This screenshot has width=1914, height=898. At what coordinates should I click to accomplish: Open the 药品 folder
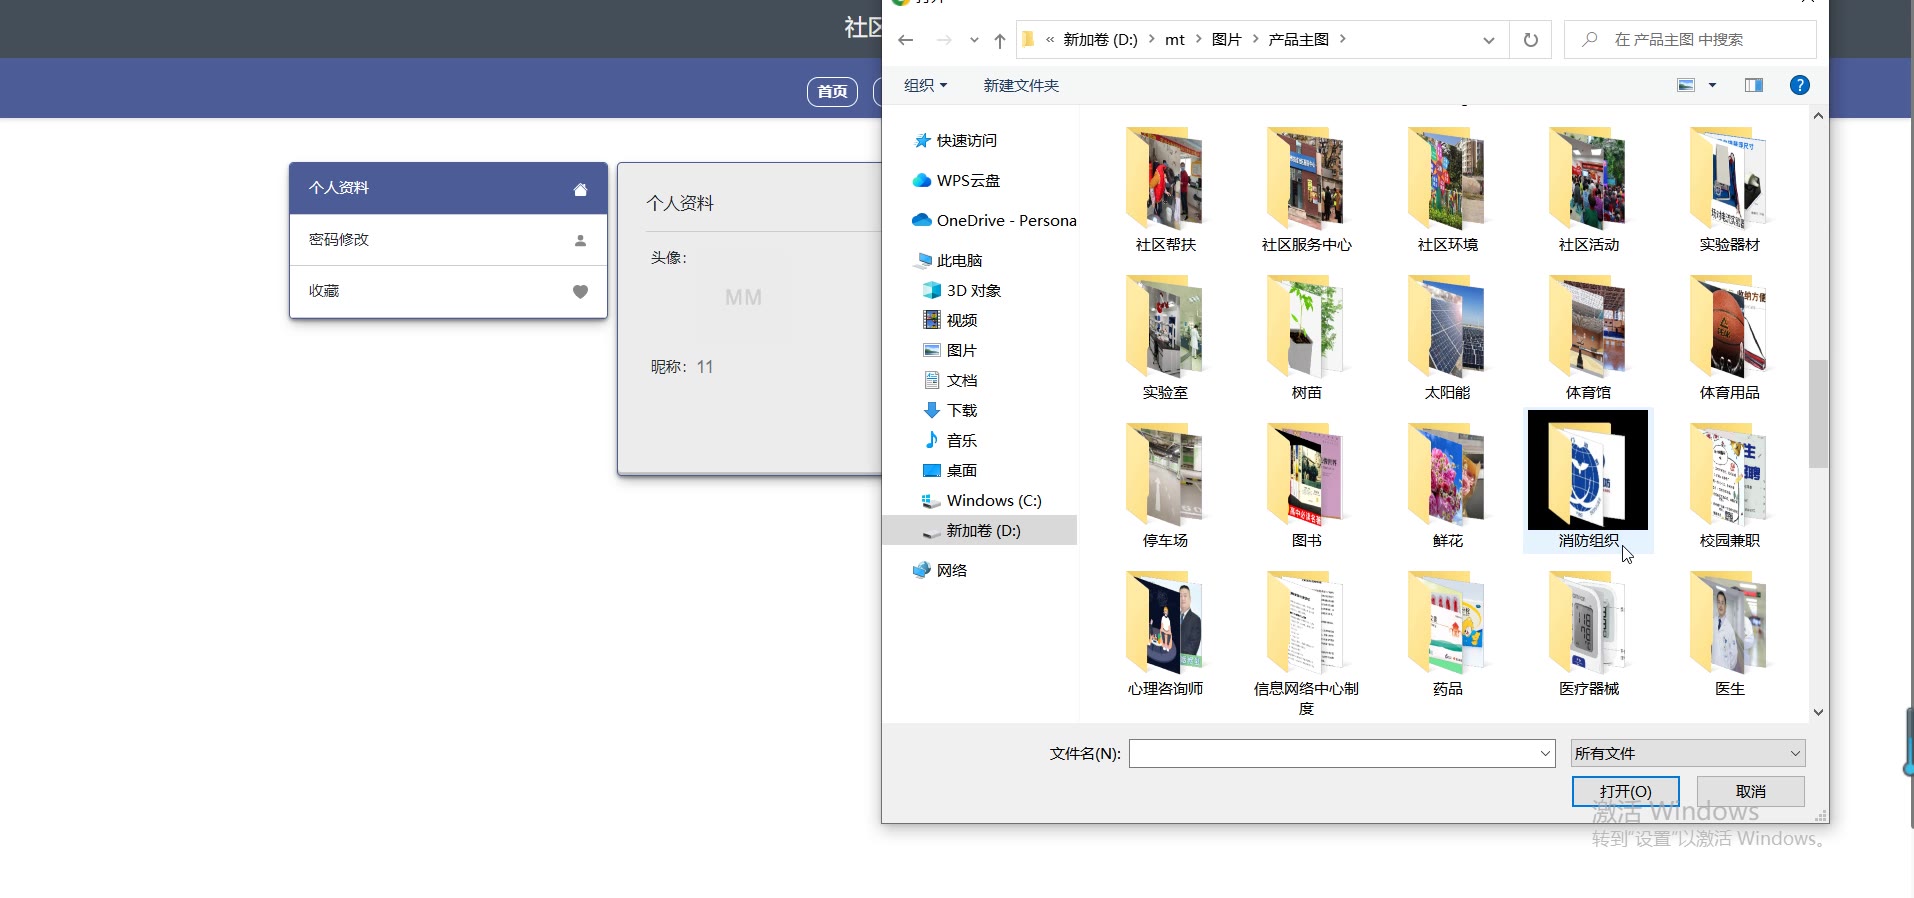point(1447,634)
